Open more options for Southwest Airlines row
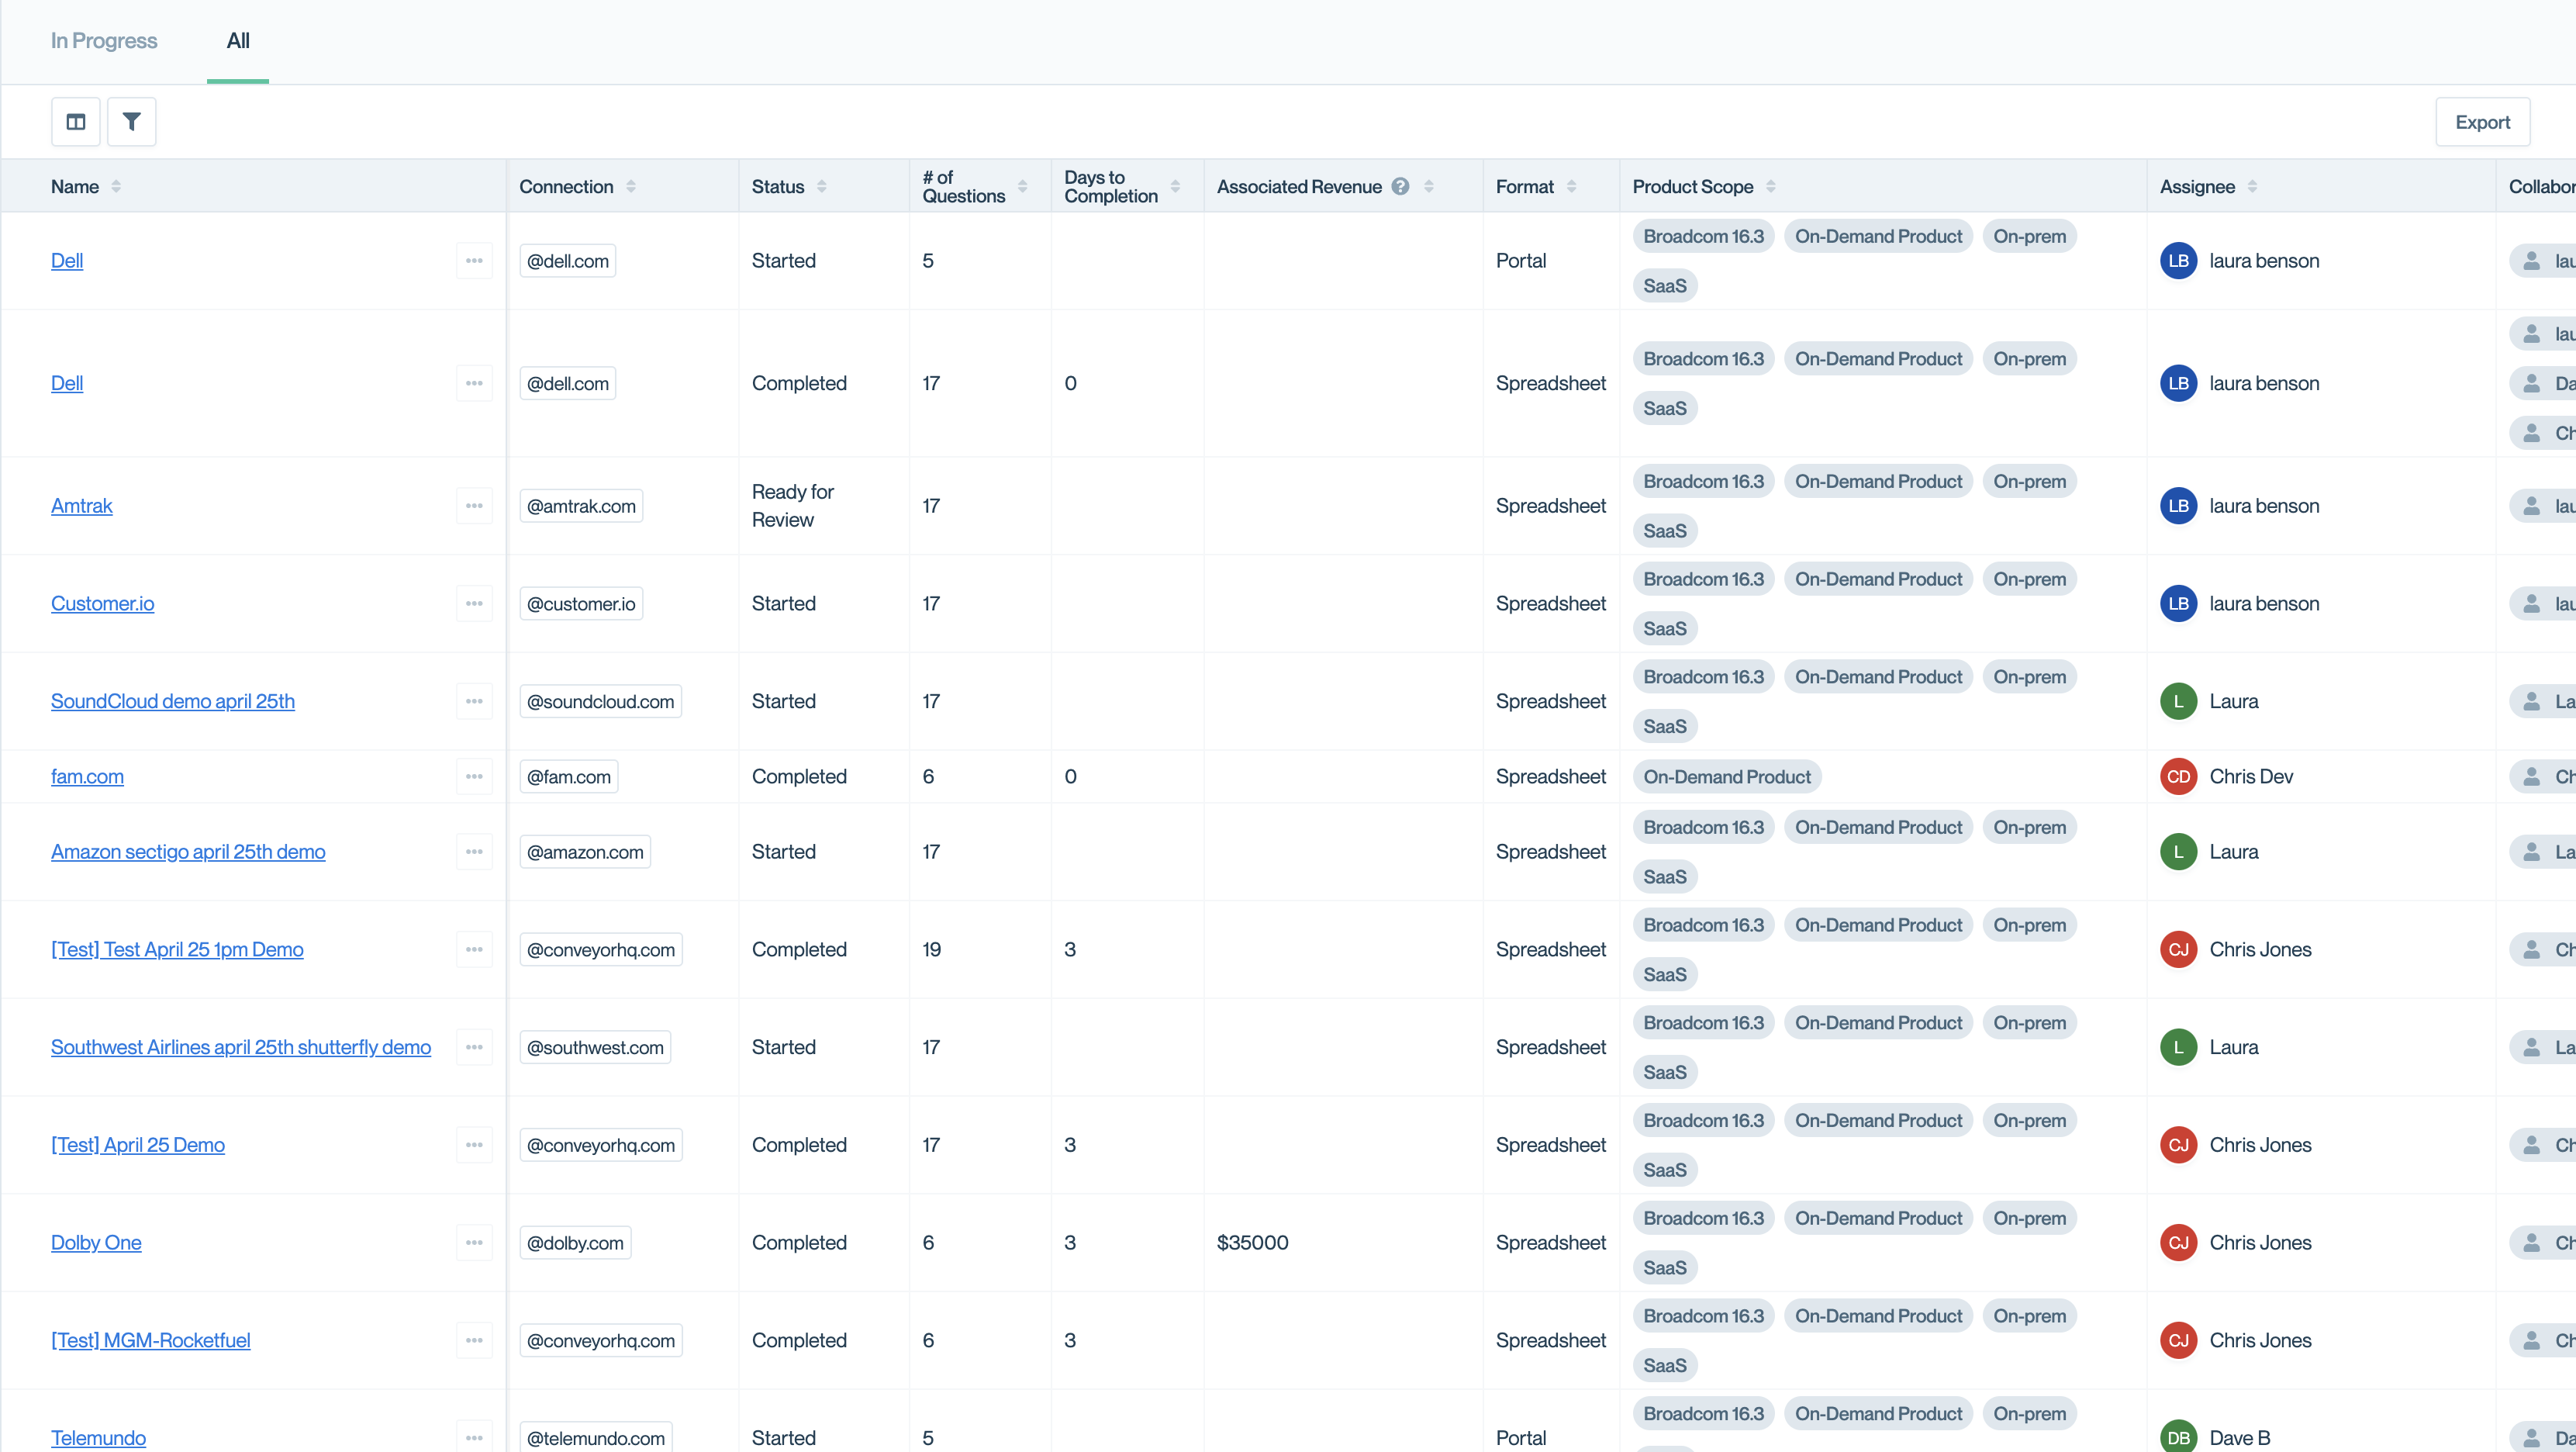The width and height of the screenshot is (2576, 1452). (x=474, y=1047)
